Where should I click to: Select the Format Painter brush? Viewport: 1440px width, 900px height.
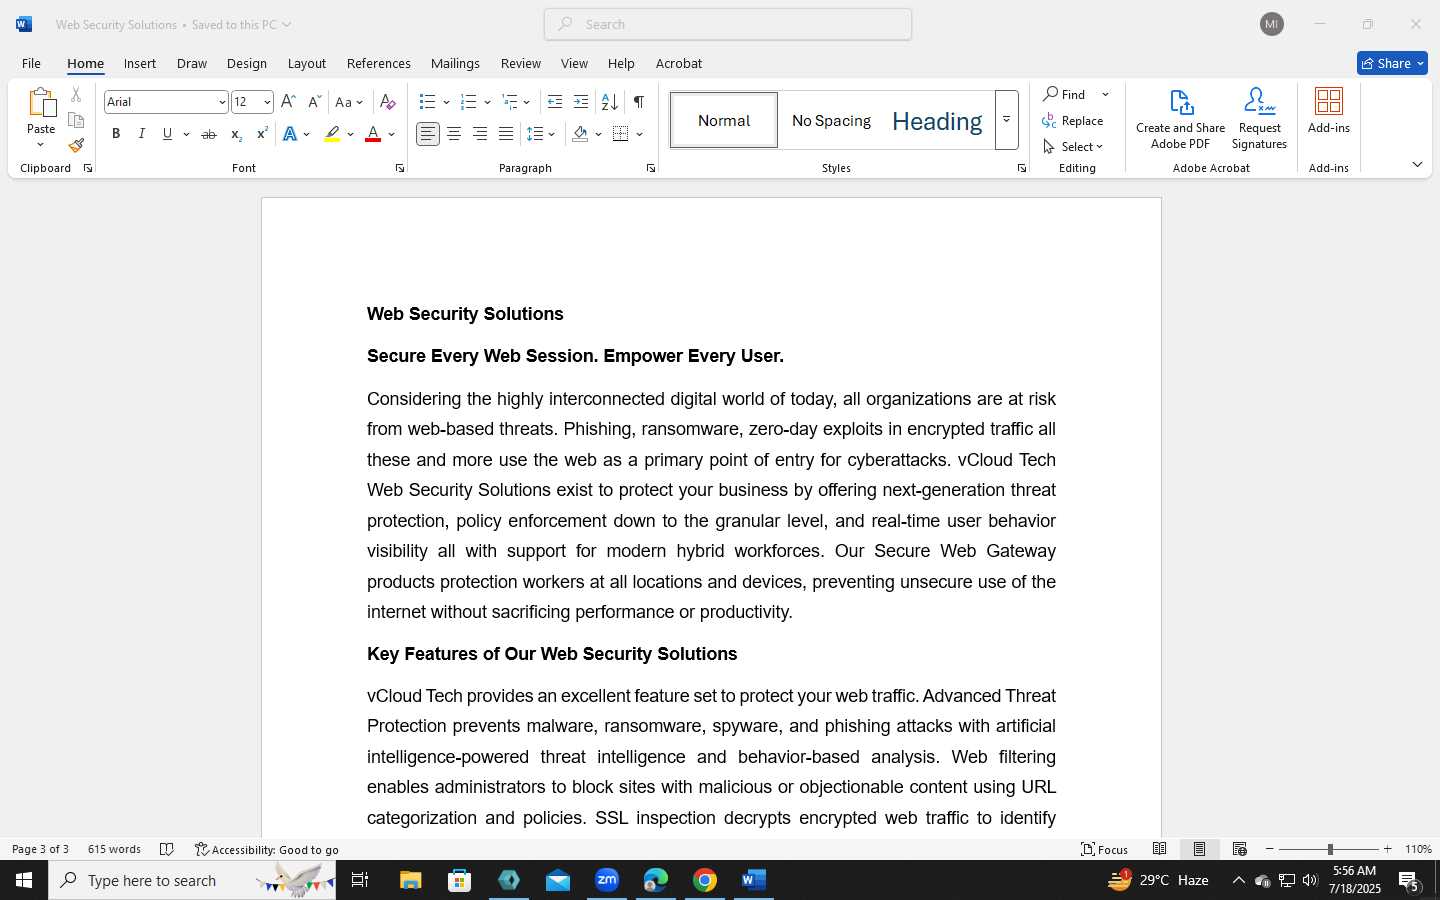pos(76,145)
